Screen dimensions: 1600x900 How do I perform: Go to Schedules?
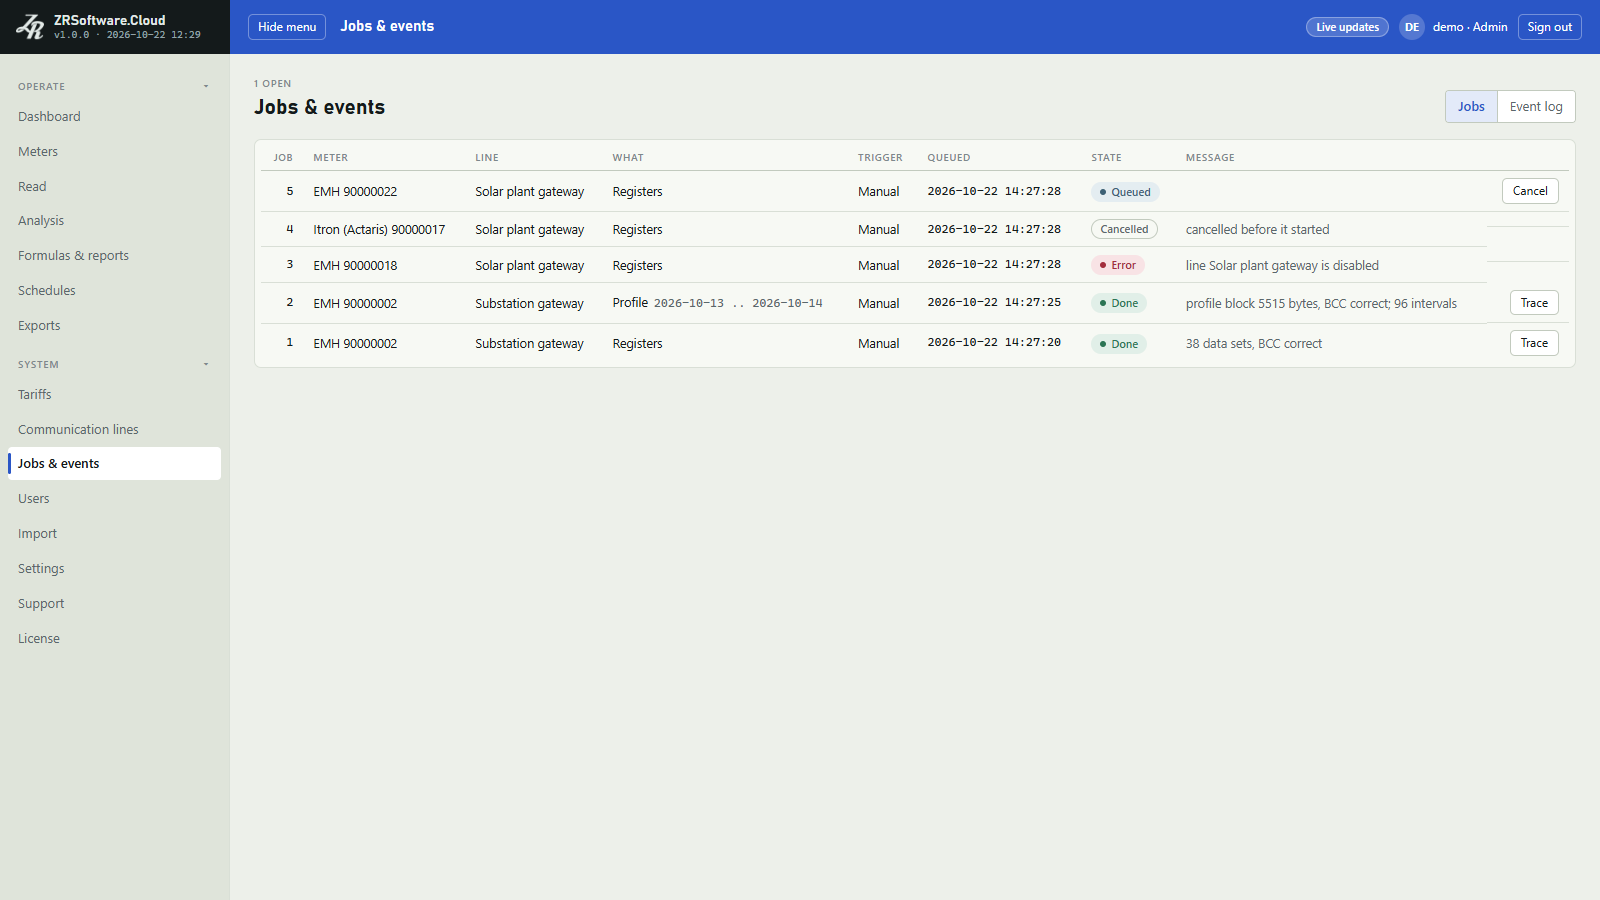tap(114, 291)
